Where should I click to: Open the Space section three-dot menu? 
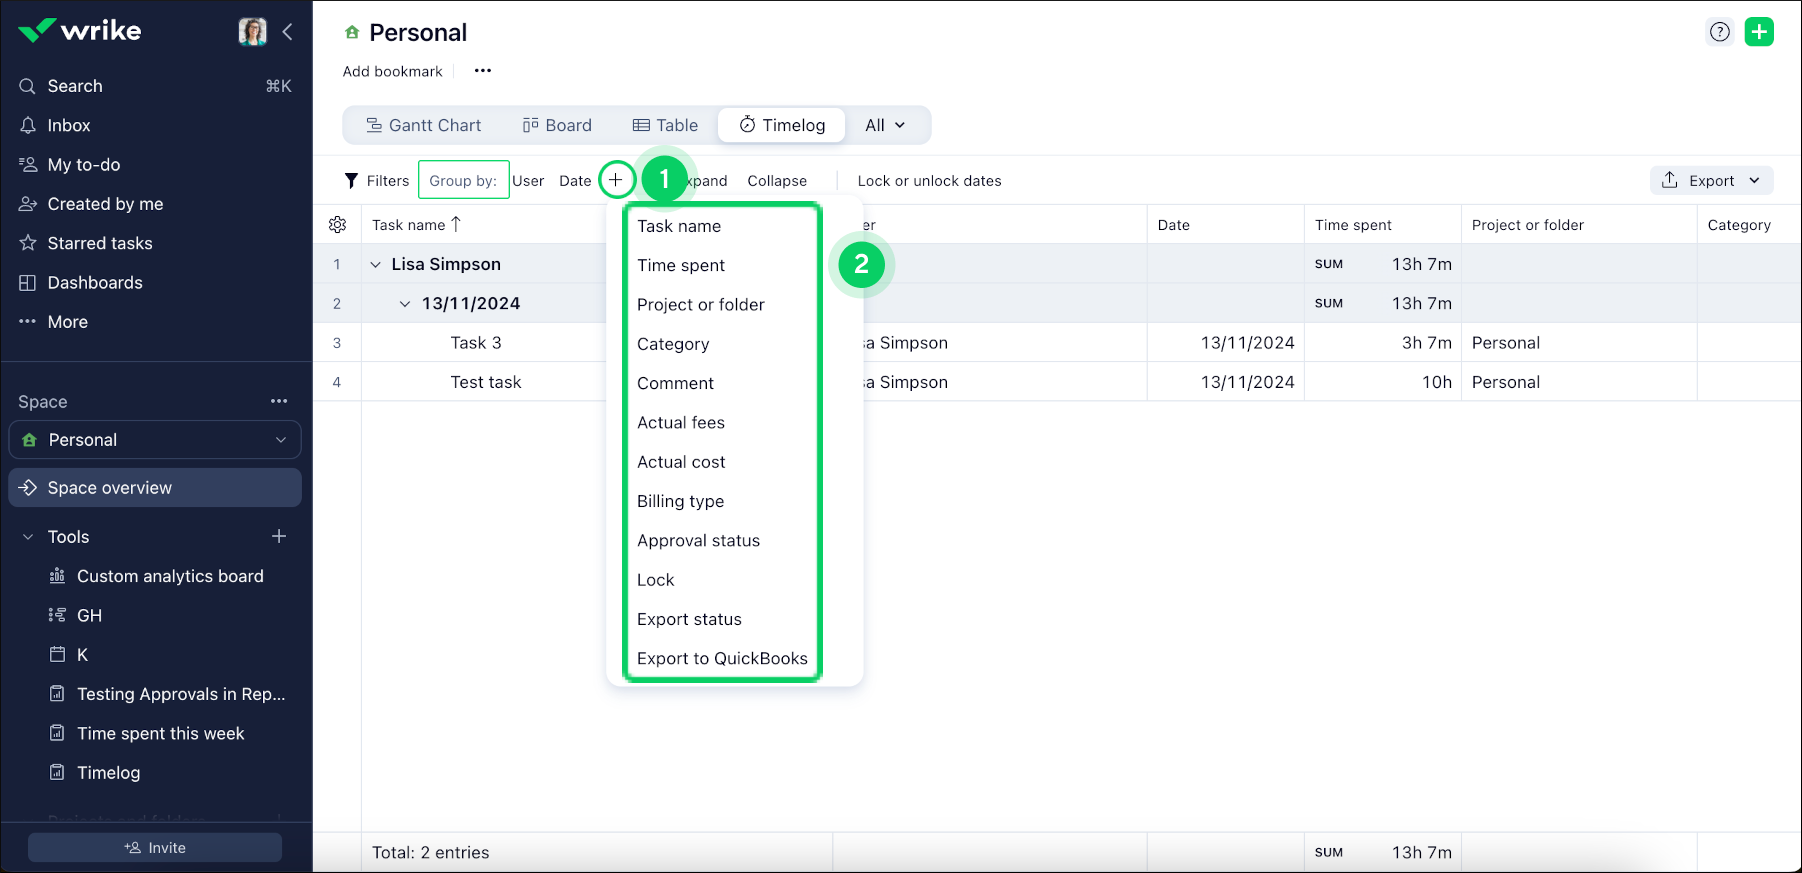coord(279,402)
